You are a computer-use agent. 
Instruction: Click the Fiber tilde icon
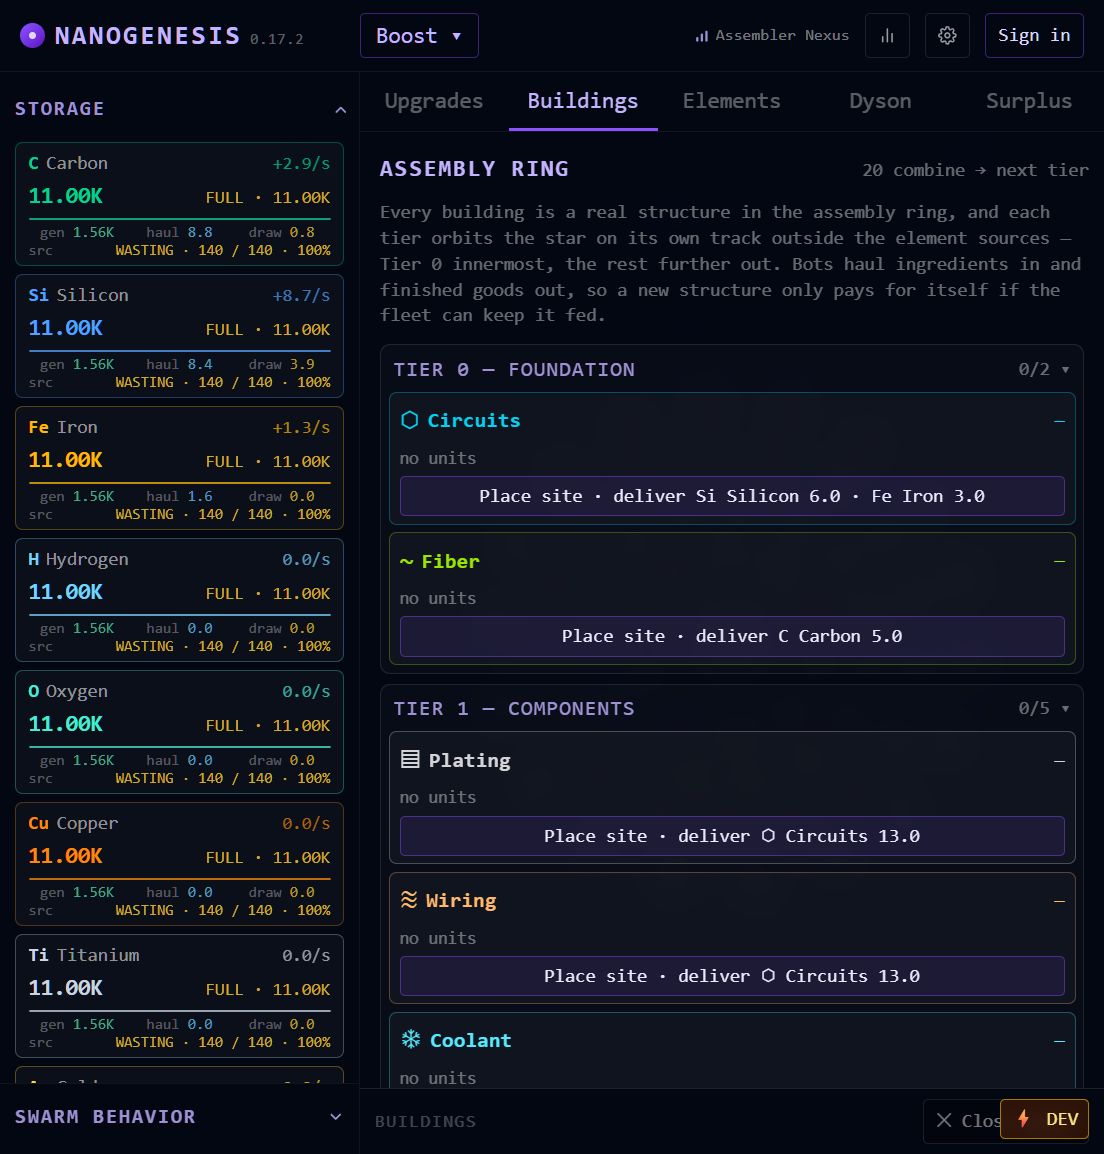406,562
